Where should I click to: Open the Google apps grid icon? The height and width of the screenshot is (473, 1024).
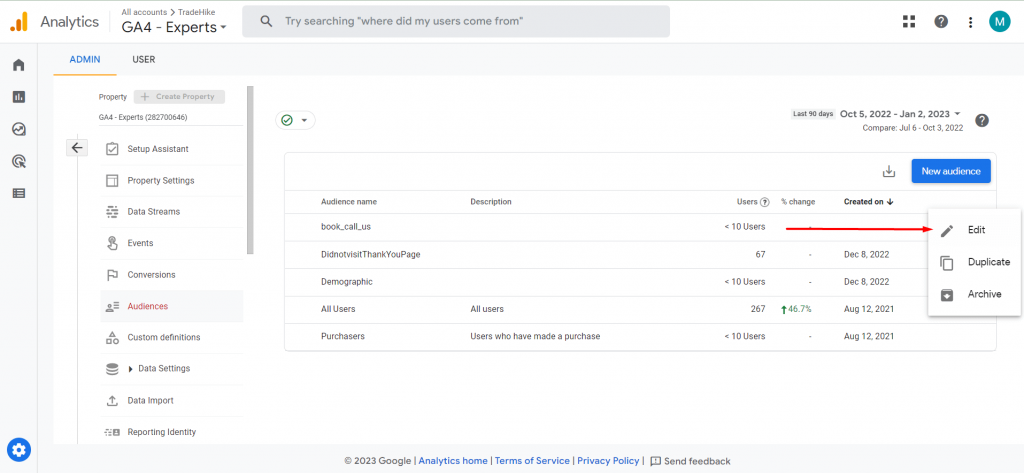(x=908, y=22)
